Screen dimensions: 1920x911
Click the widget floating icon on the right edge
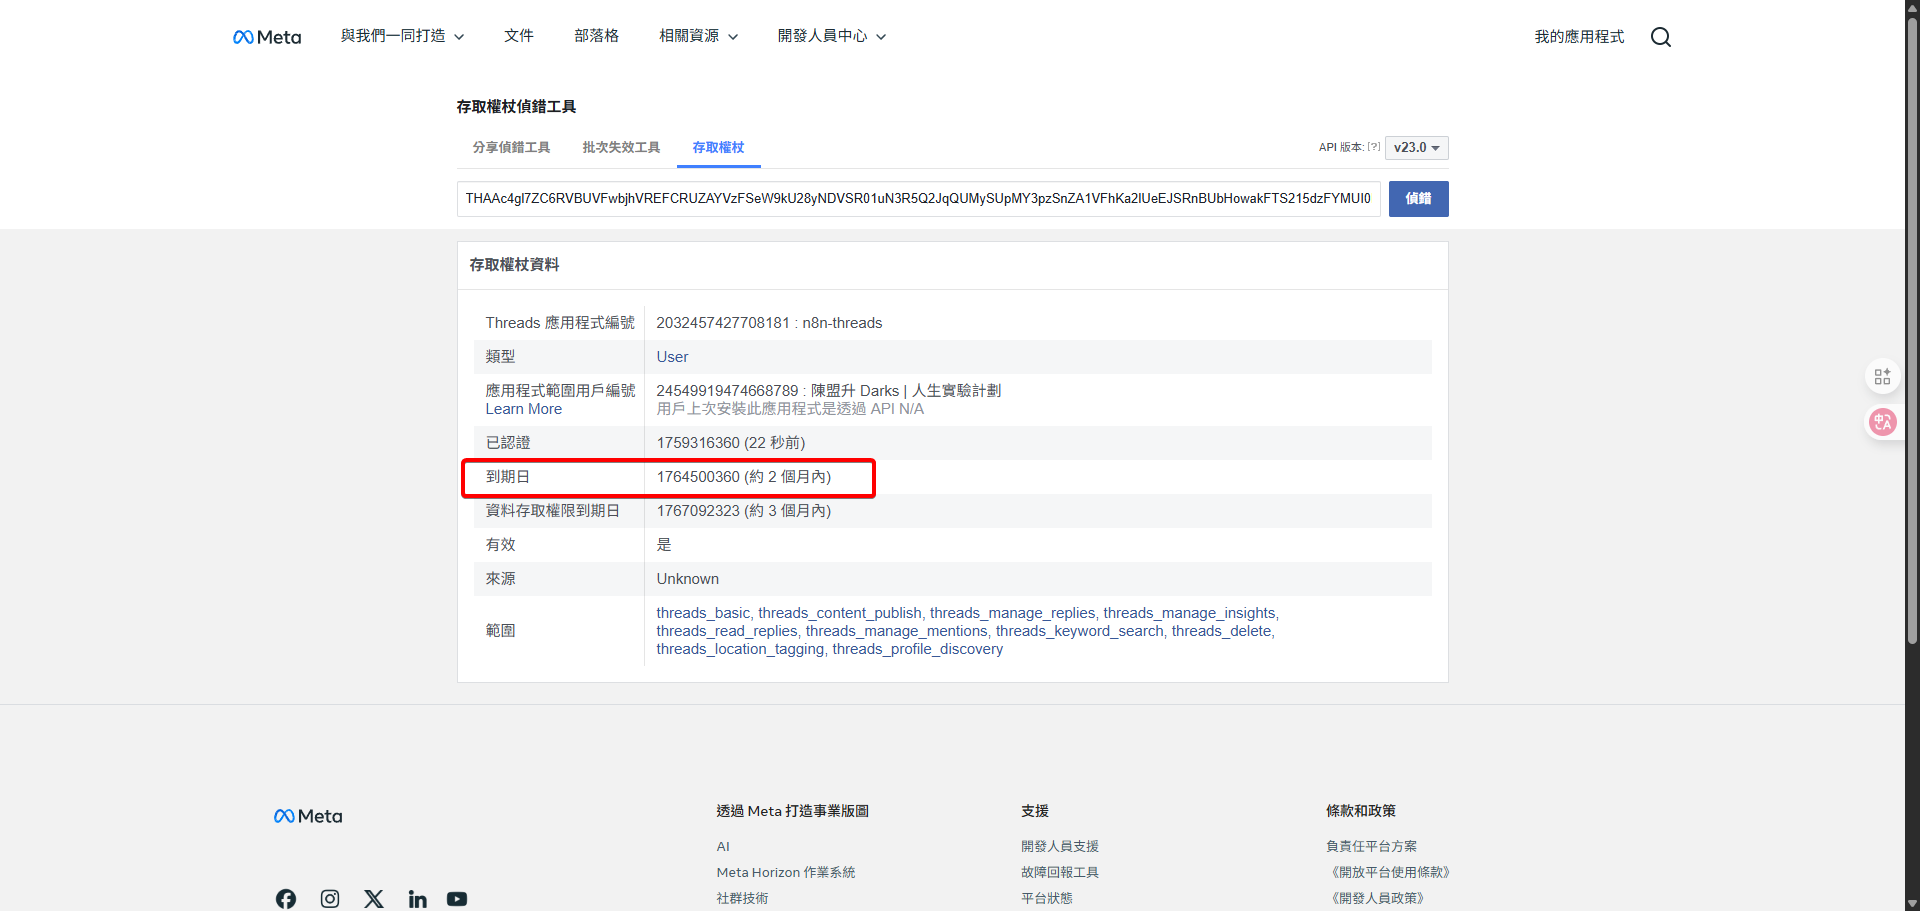1882,376
